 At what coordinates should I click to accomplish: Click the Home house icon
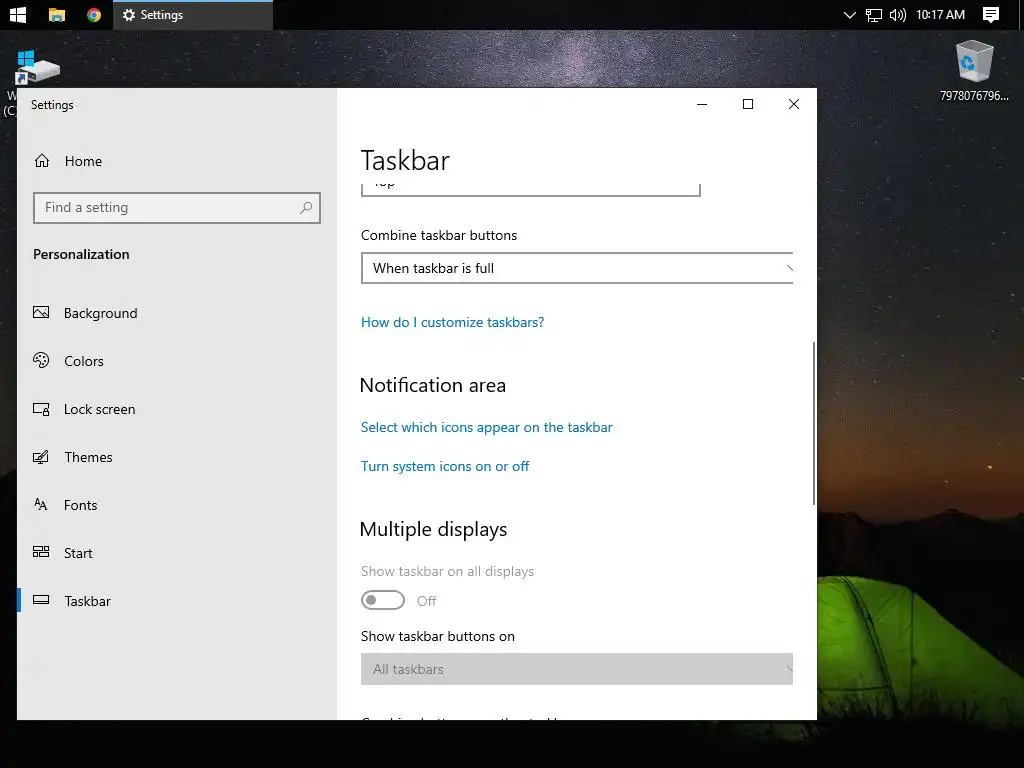42,161
